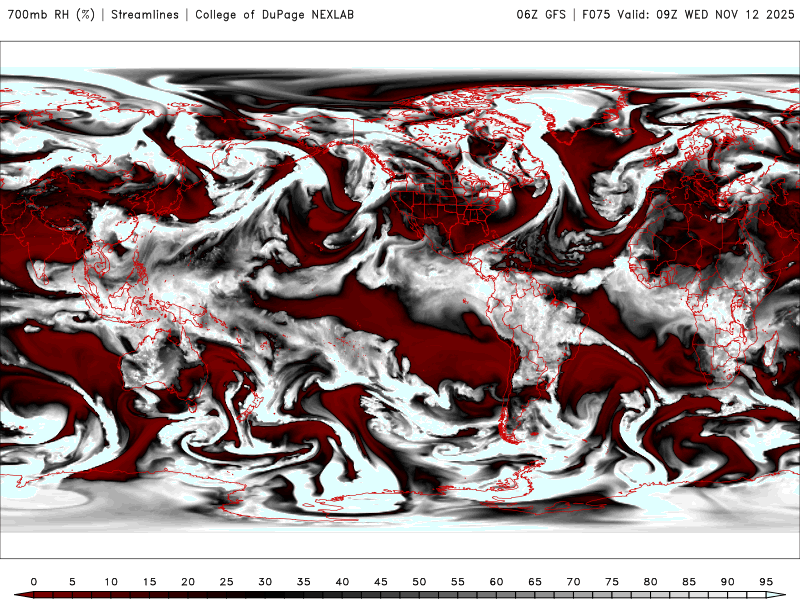800x600 pixels.
Task: Click the '60' colorbar scale label
Action: [x=496, y=582]
